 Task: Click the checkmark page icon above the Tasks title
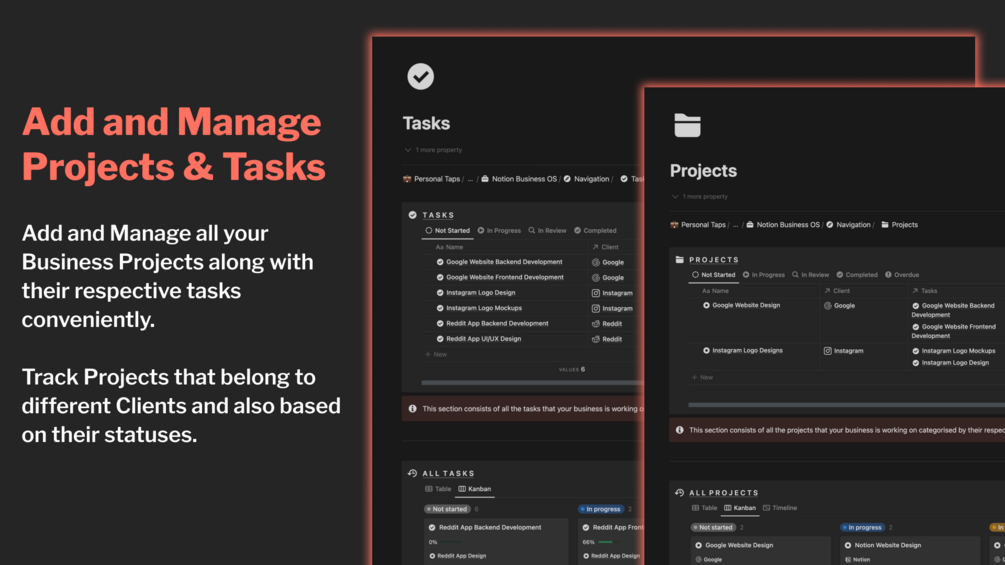(420, 77)
